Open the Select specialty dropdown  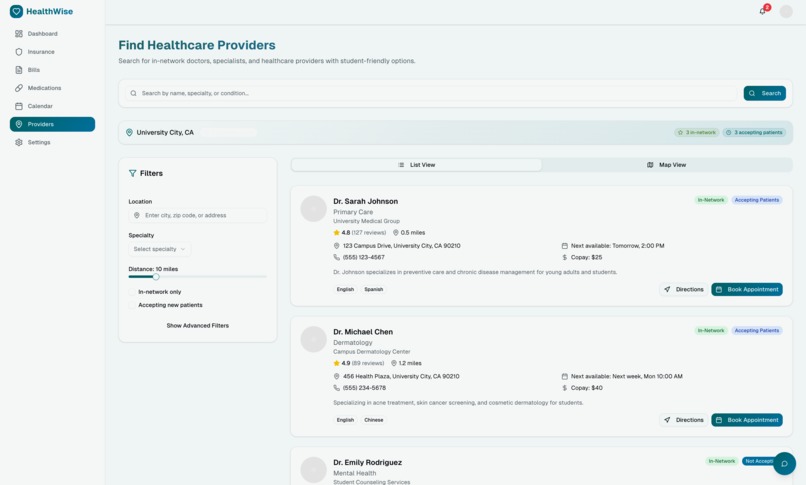tap(159, 249)
